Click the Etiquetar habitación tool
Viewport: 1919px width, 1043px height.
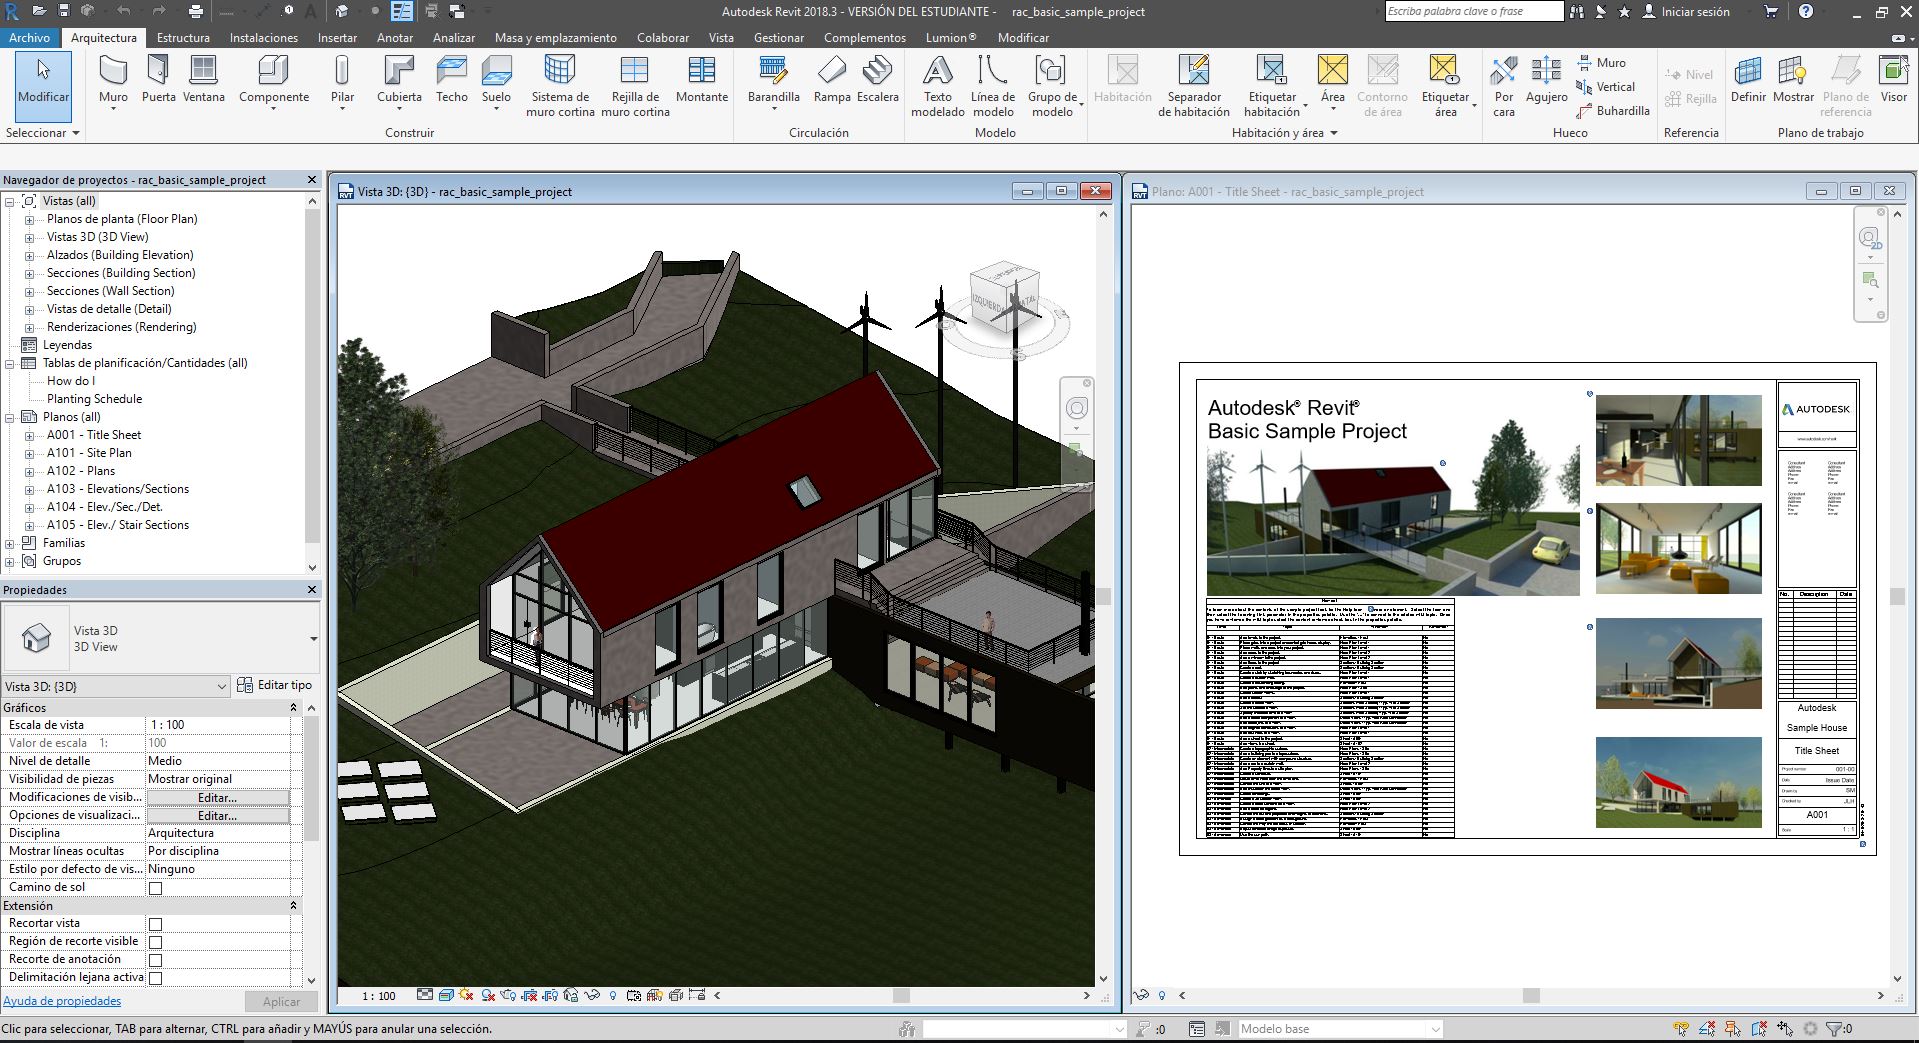(1272, 86)
